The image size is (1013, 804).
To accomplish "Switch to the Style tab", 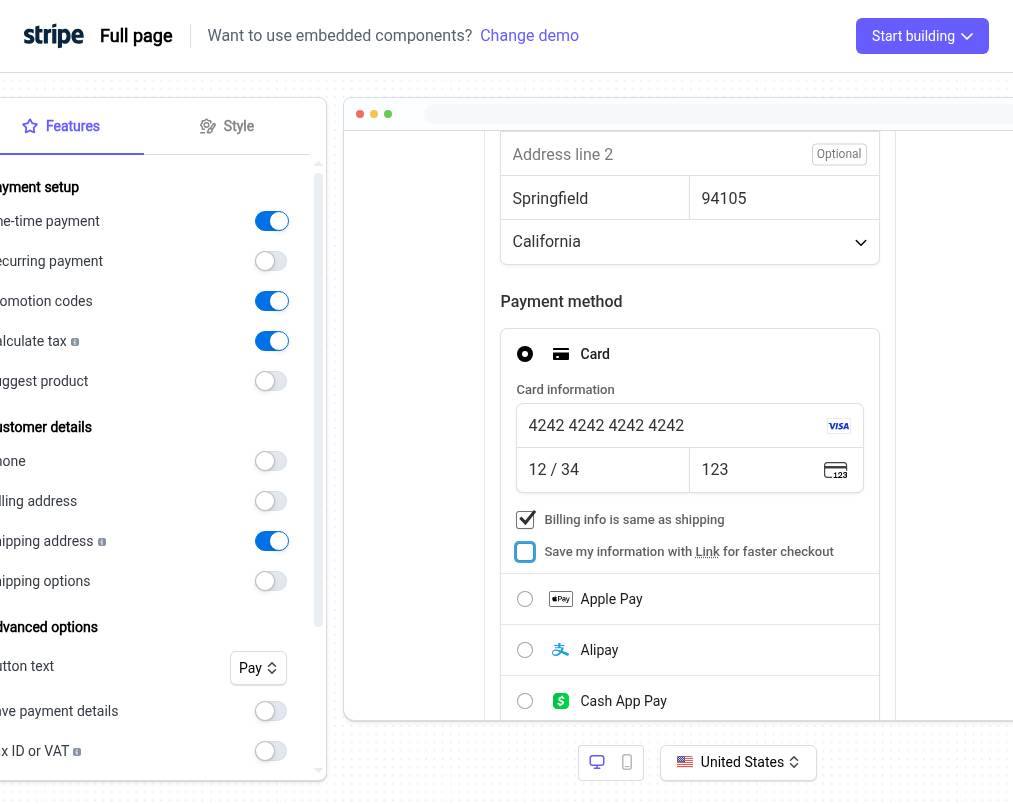I will click(227, 126).
